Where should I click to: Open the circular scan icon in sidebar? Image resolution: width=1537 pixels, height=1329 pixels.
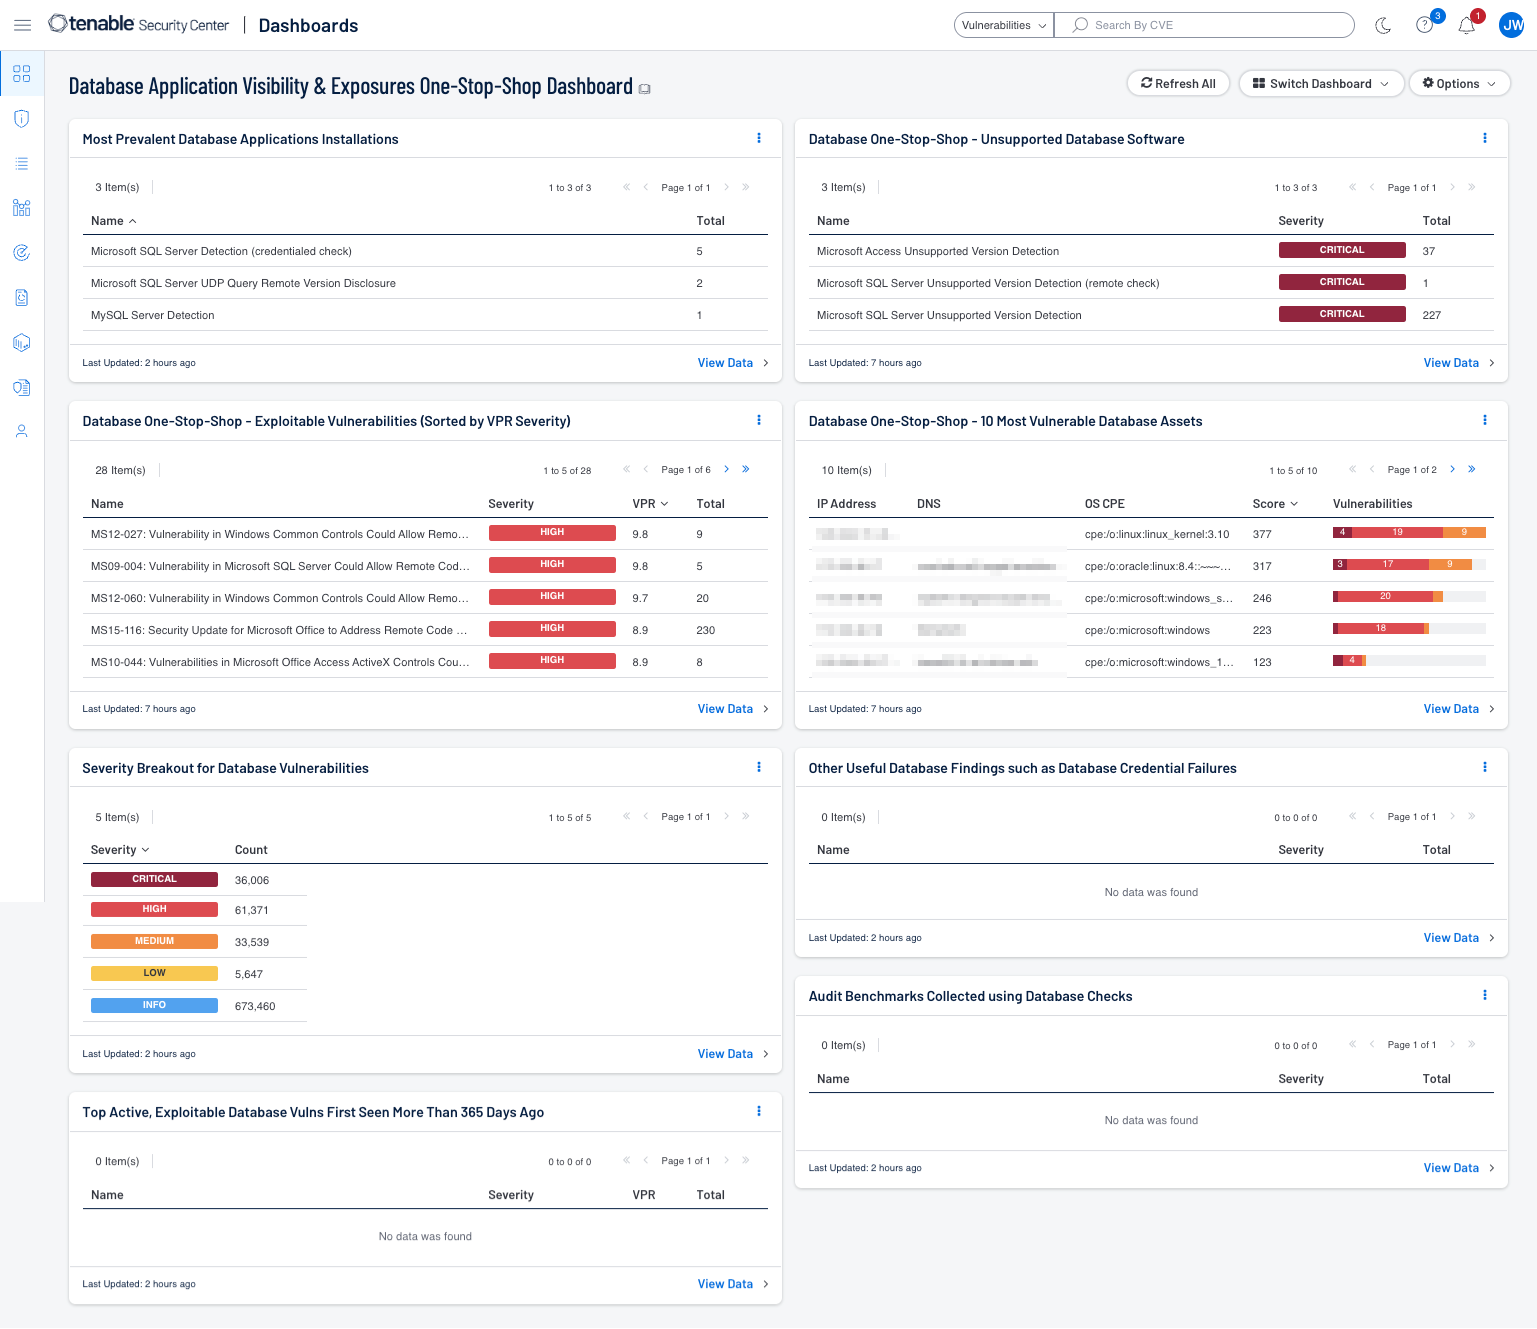[21, 252]
